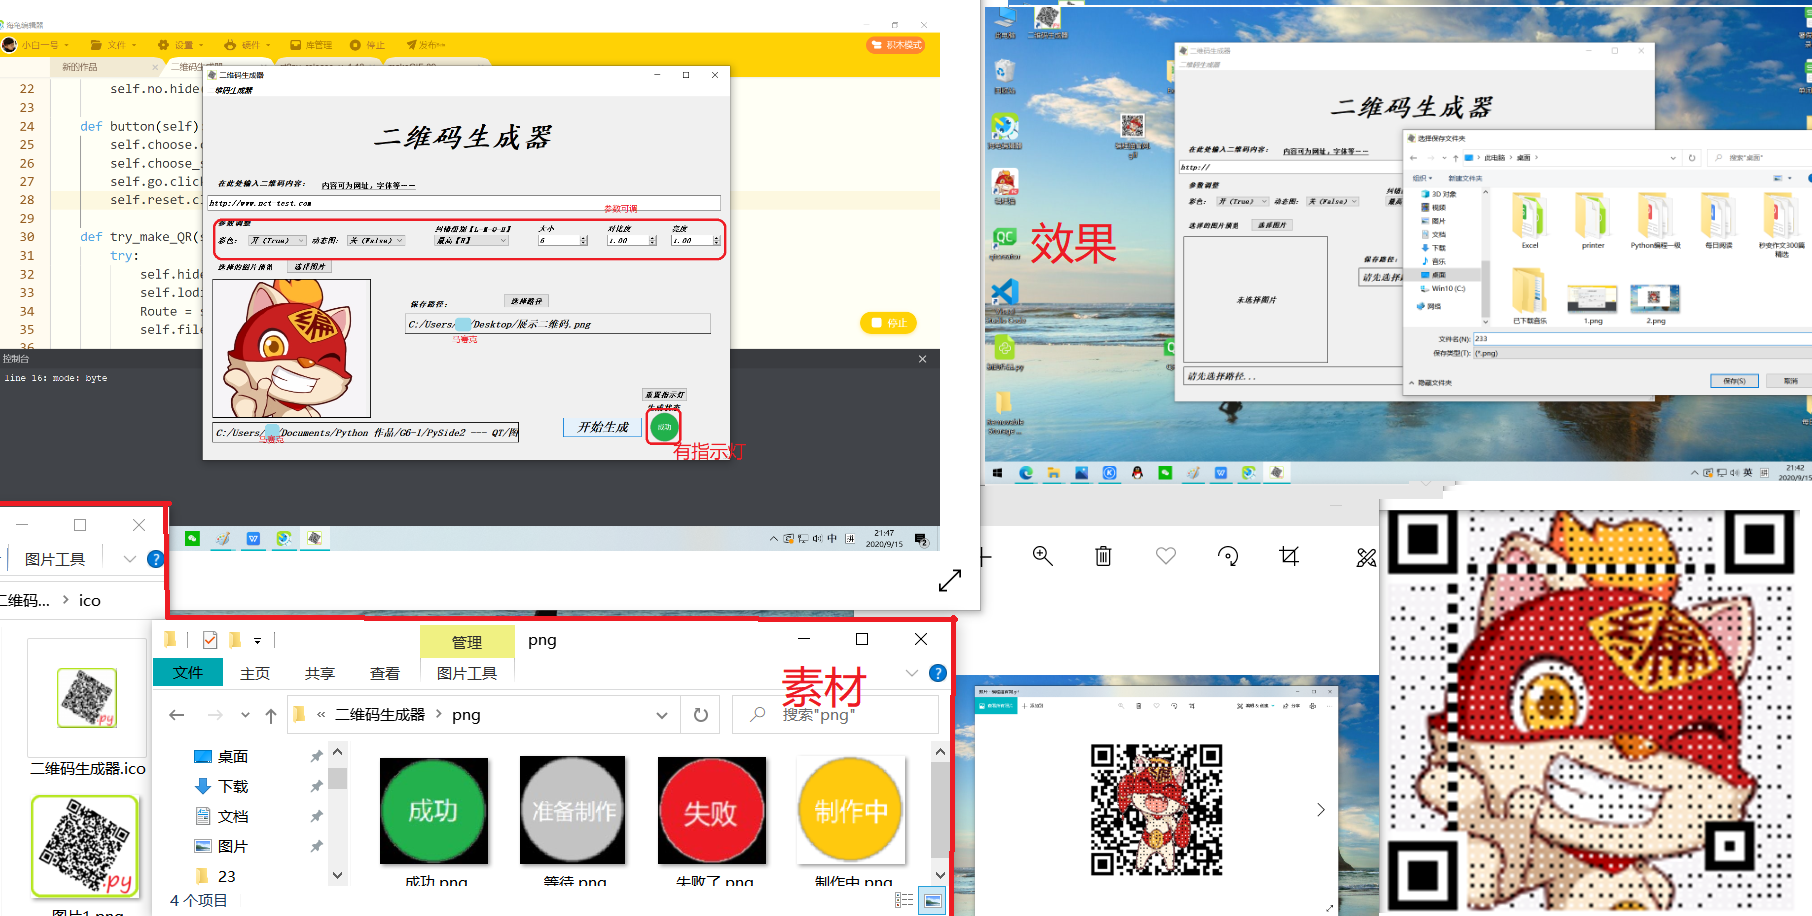This screenshot has height=916, width=1812.
Task: Open the 共享 ribbon tab in the png Explorer
Action: click(x=320, y=673)
